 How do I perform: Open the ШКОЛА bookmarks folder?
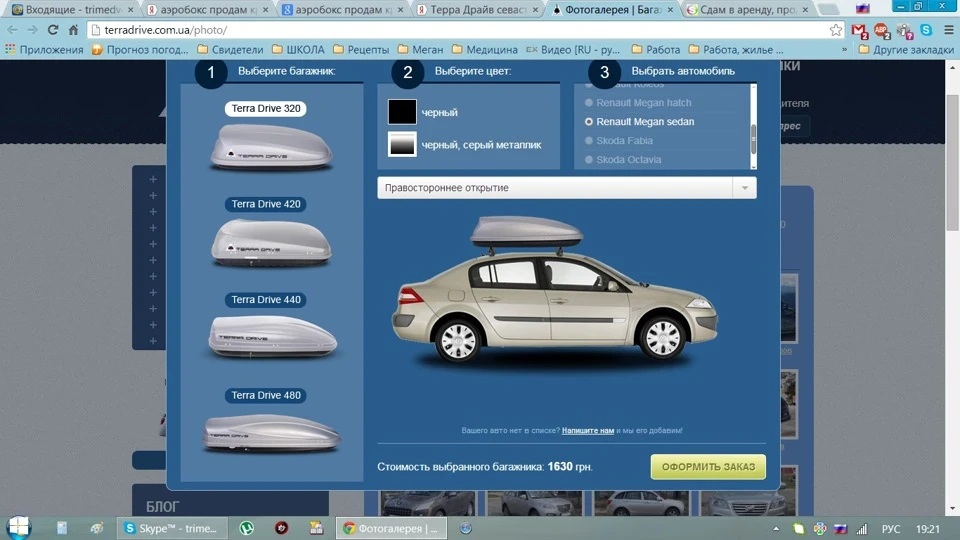[x=298, y=50]
